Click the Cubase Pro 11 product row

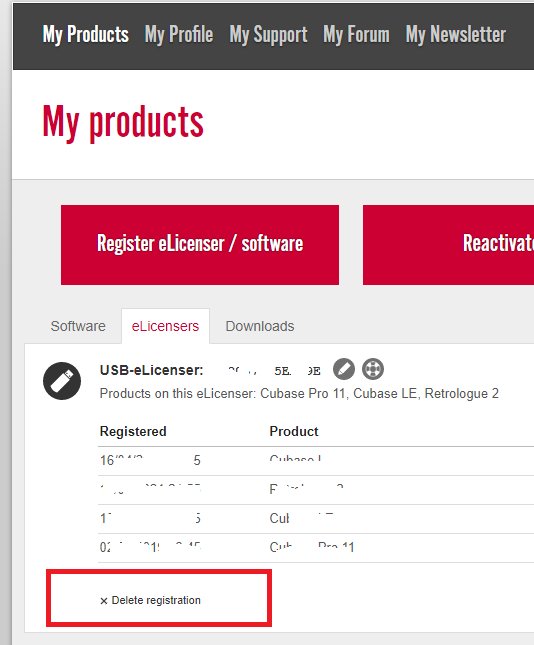click(316, 548)
